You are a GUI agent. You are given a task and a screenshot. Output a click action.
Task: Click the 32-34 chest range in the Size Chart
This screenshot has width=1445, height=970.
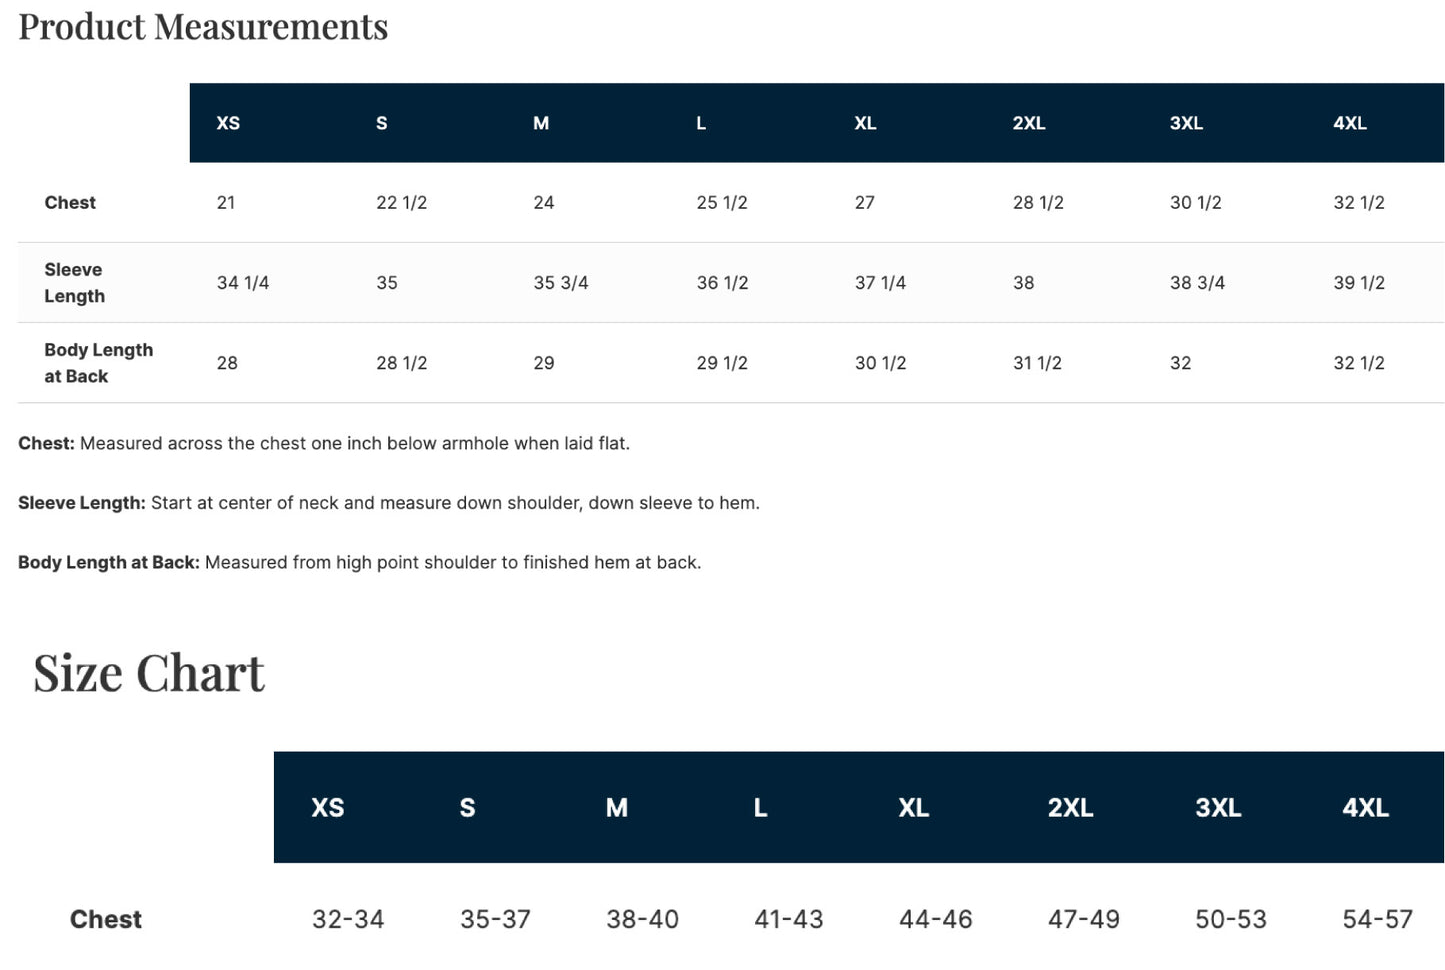(x=348, y=919)
